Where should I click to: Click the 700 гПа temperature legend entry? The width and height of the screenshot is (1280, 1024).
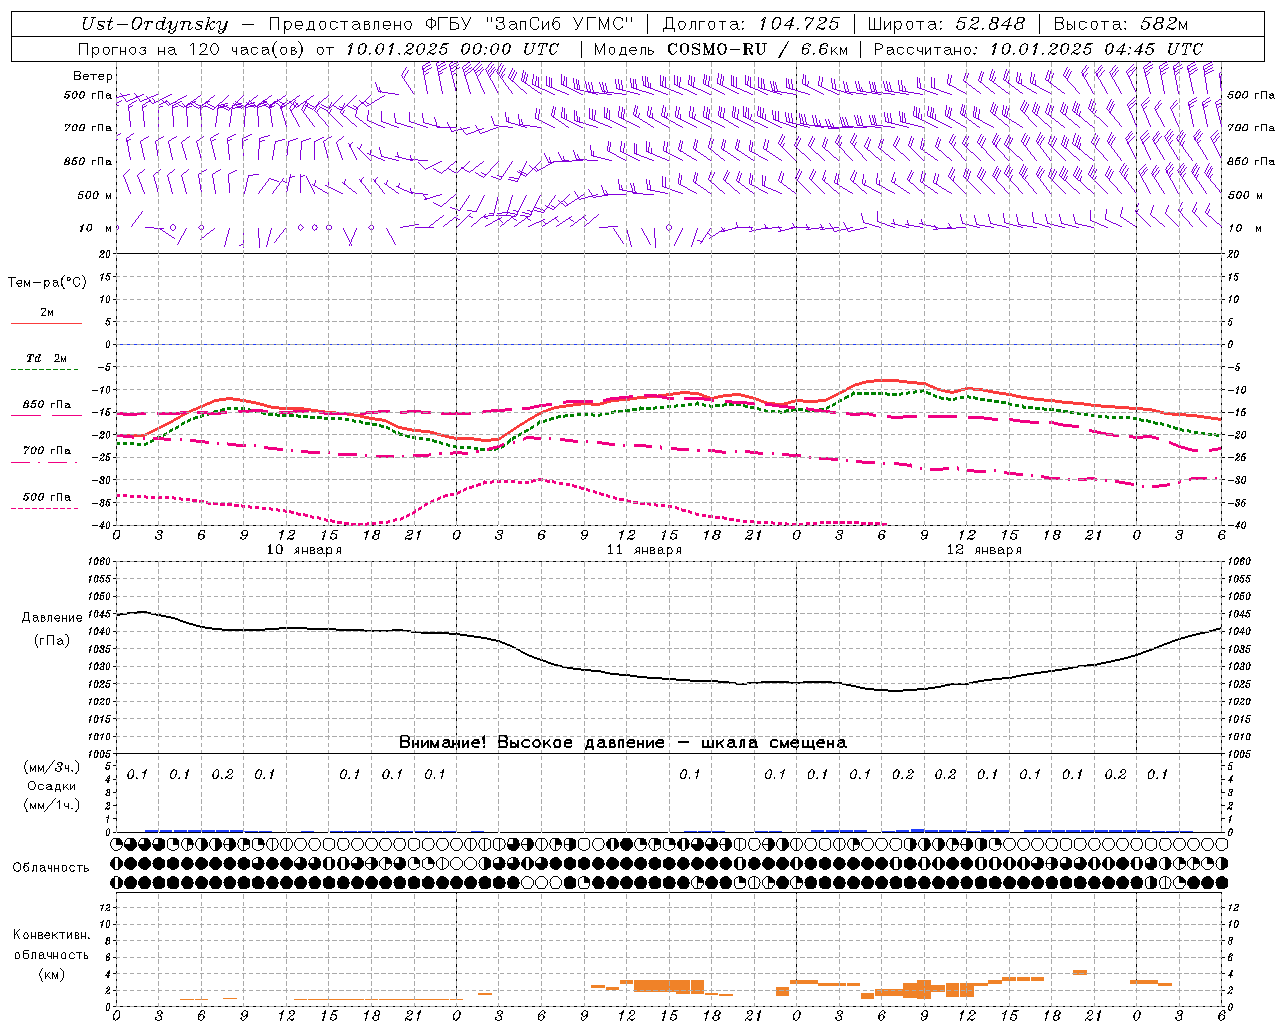(x=47, y=451)
